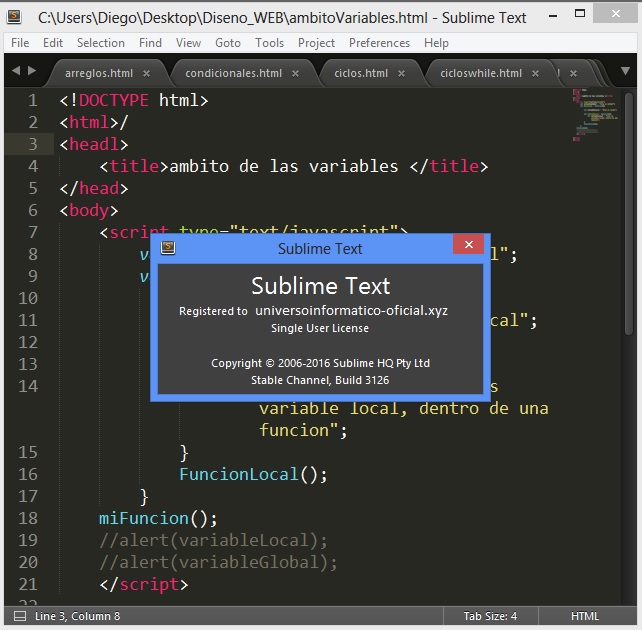Open the Selection menu
642x630 pixels.
pyautogui.click(x=101, y=43)
